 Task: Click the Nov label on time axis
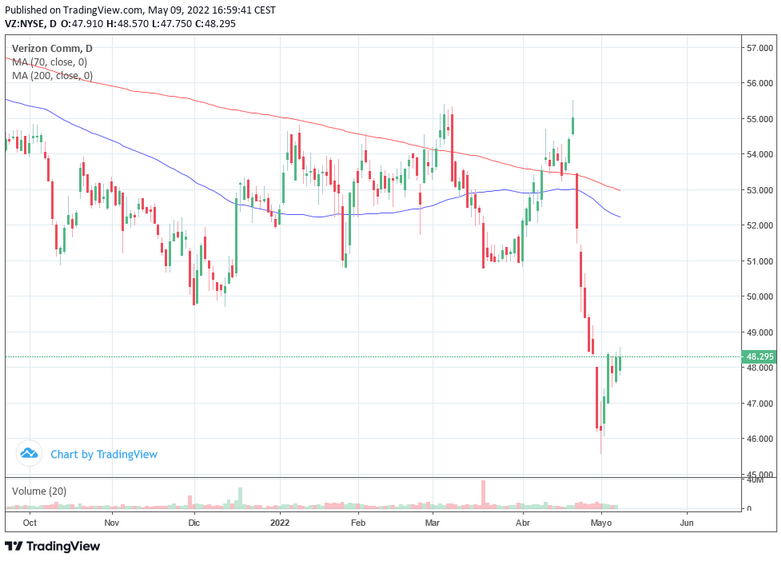(x=112, y=523)
